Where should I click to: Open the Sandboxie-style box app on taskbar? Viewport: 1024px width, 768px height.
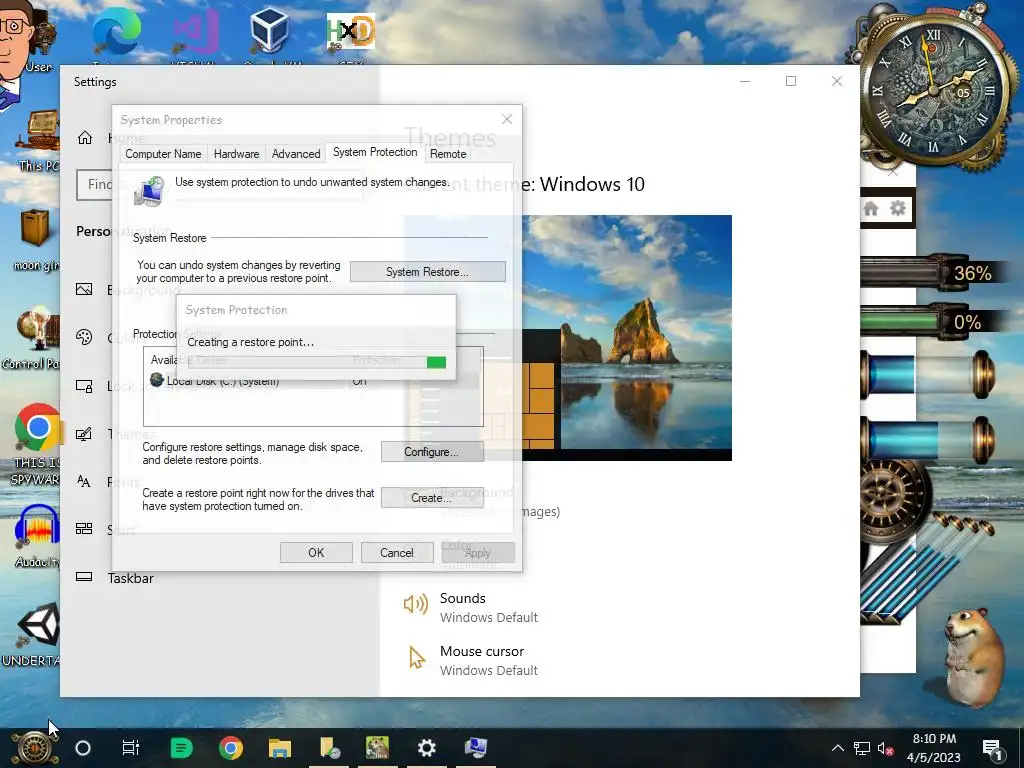[377, 748]
